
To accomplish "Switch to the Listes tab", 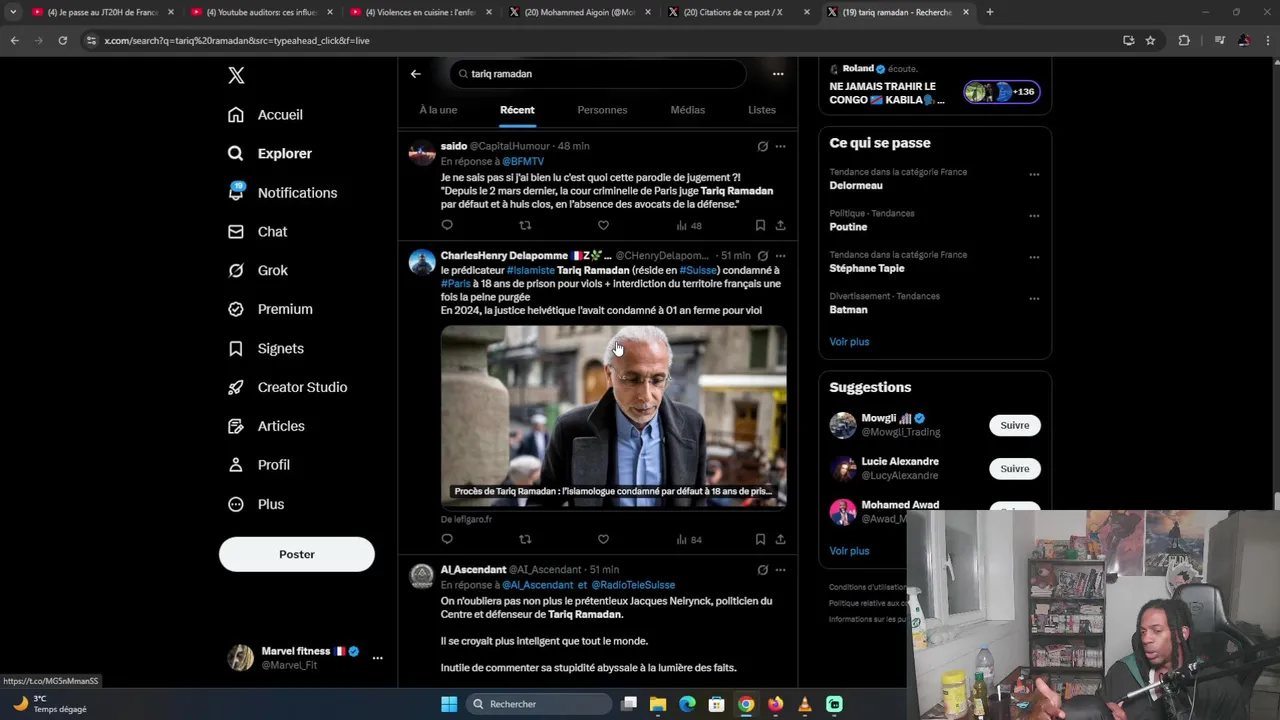I will point(762,110).
